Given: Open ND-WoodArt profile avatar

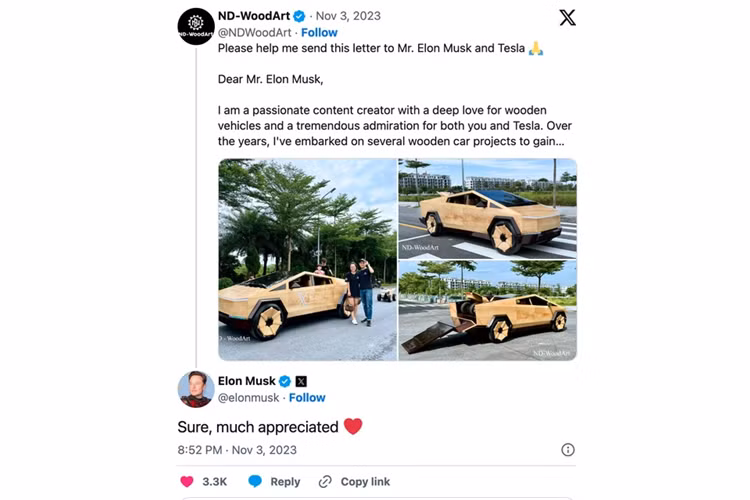Looking at the screenshot, I should (196, 26).
